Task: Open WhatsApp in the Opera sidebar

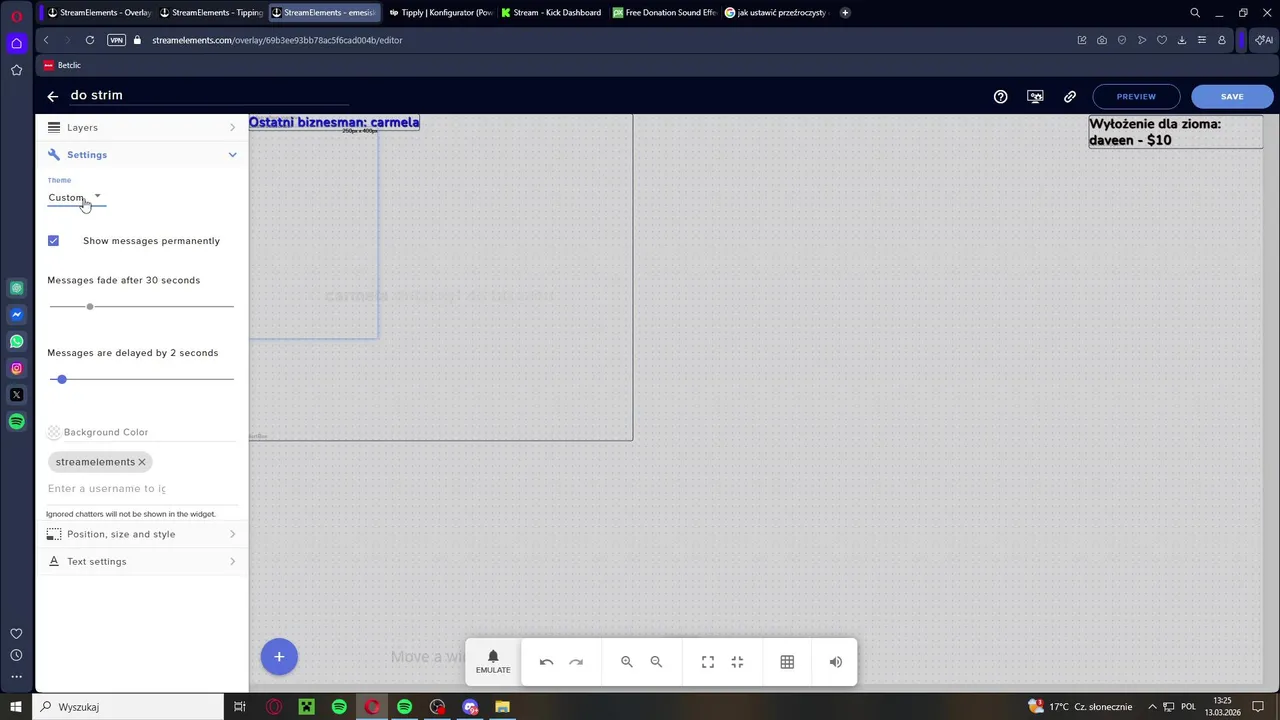Action: pyautogui.click(x=16, y=342)
